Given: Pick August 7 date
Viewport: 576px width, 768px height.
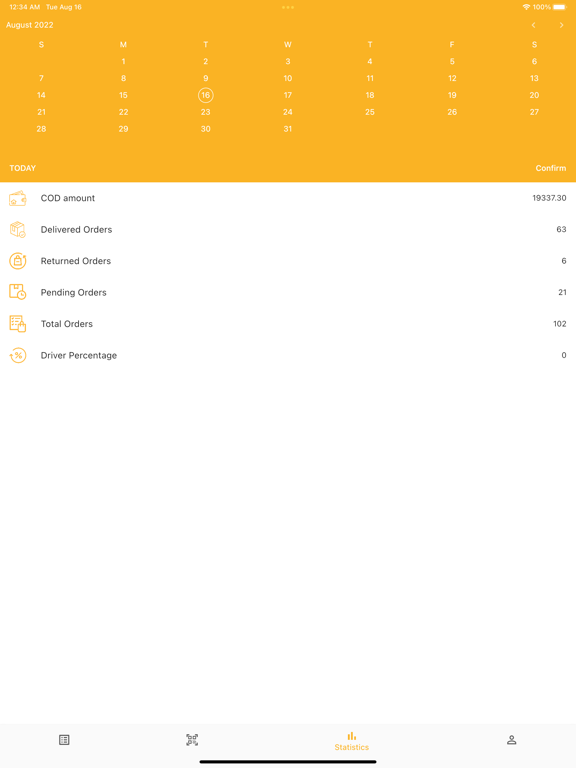Looking at the screenshot, I should pyautogui.click(x=41, y=78).
